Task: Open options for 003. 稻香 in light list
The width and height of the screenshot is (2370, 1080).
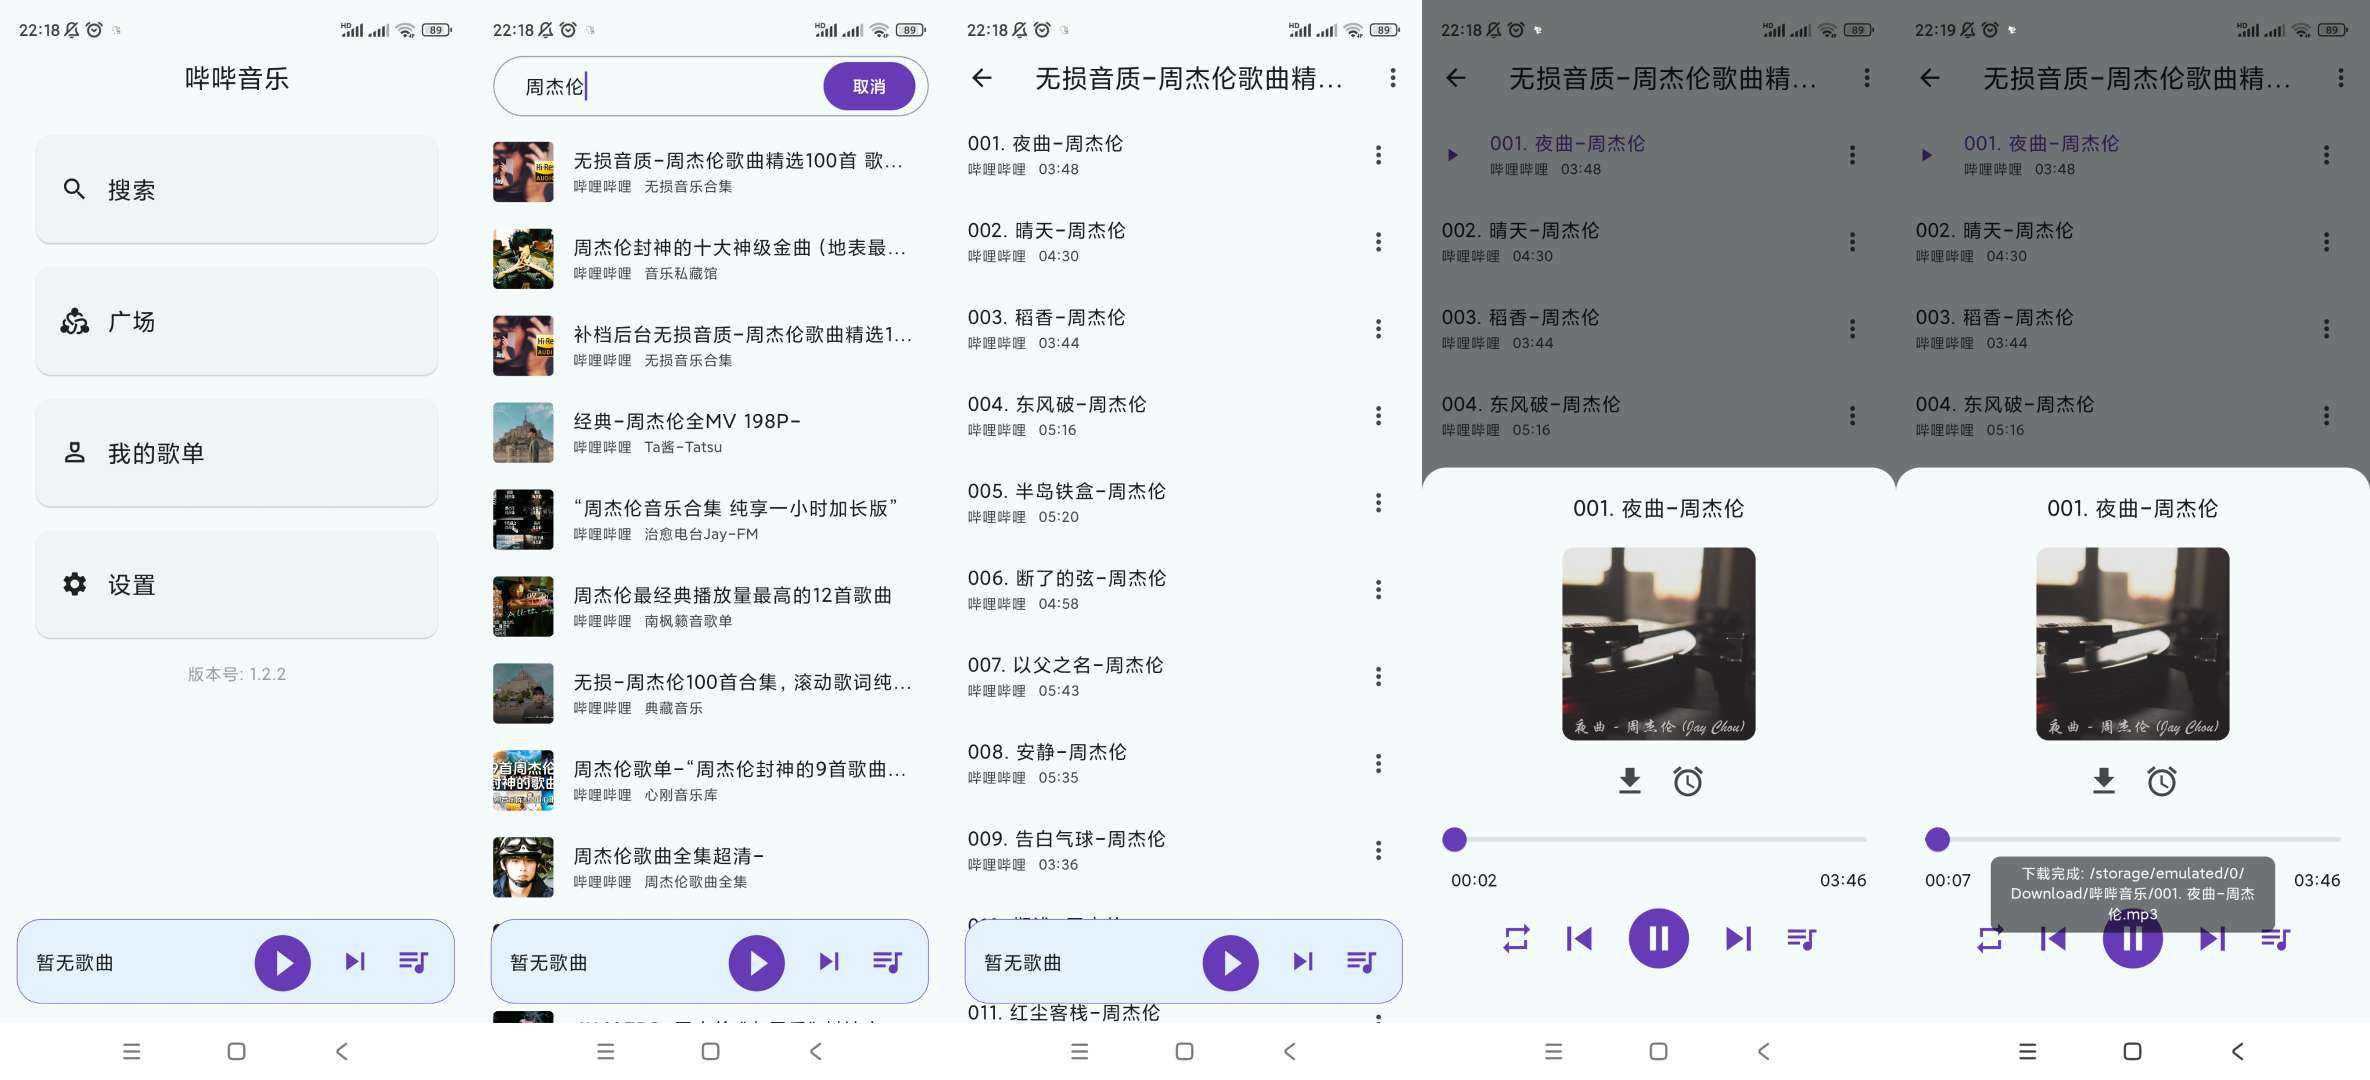Action: [x=1378, y=329]
